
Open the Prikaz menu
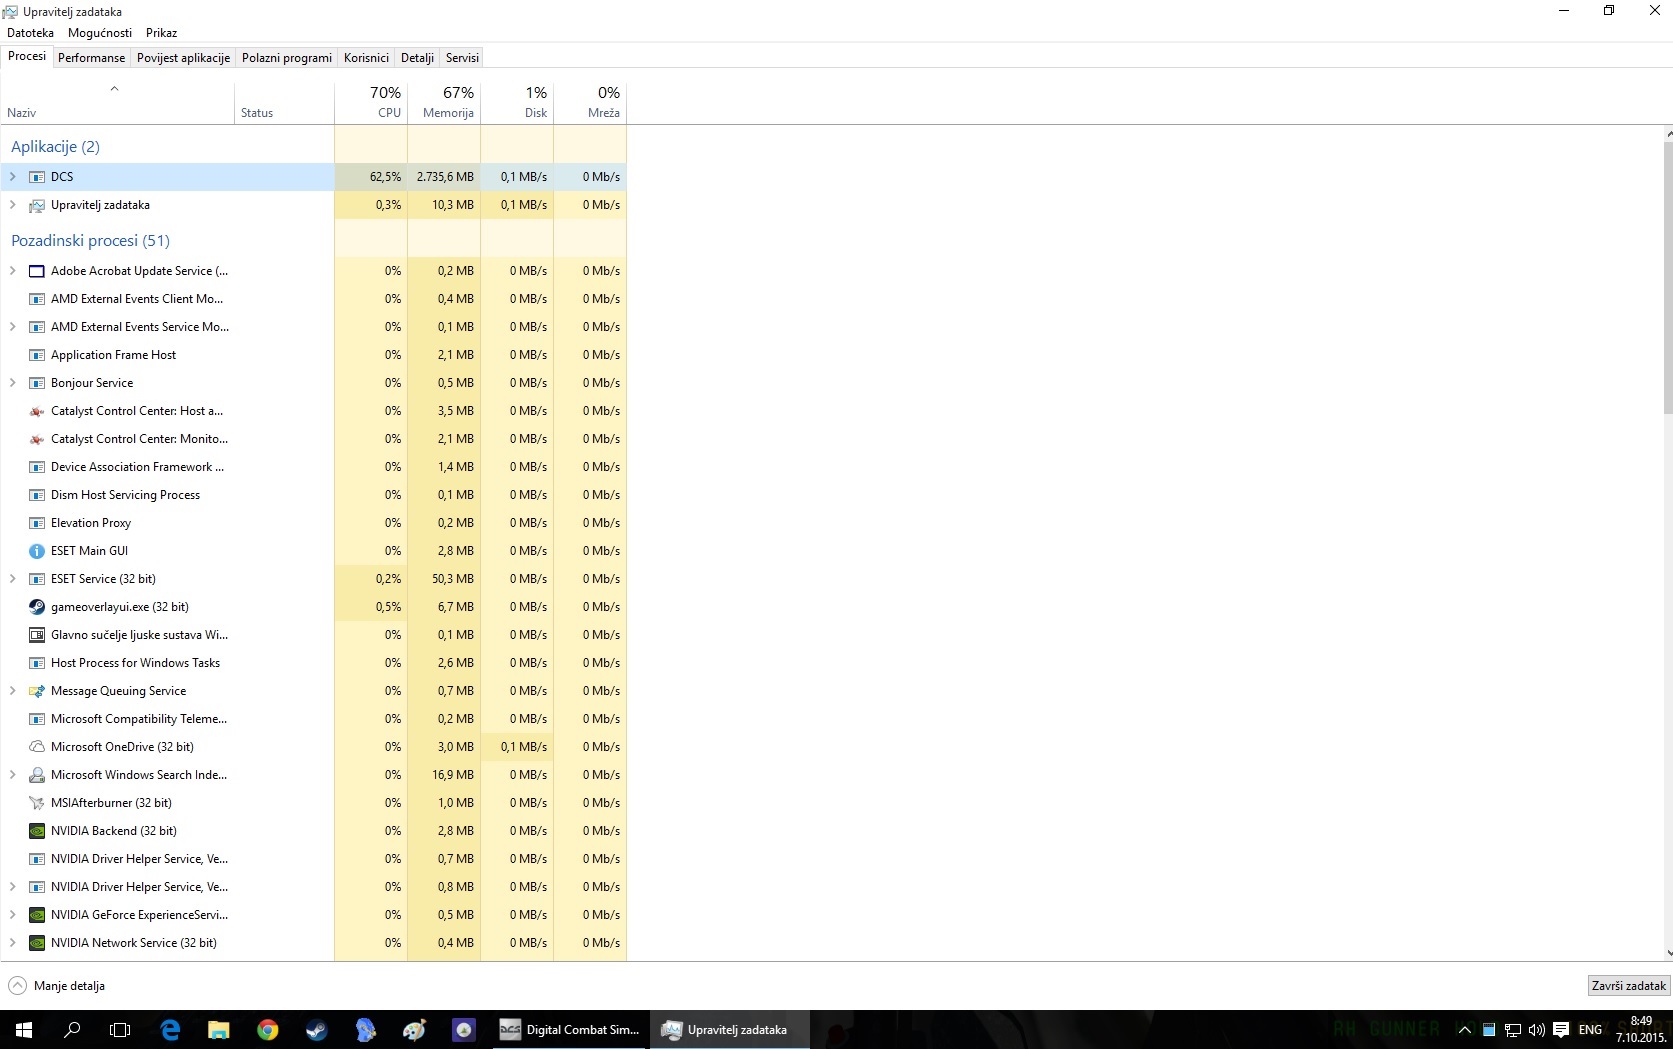(x=161, y=33)
